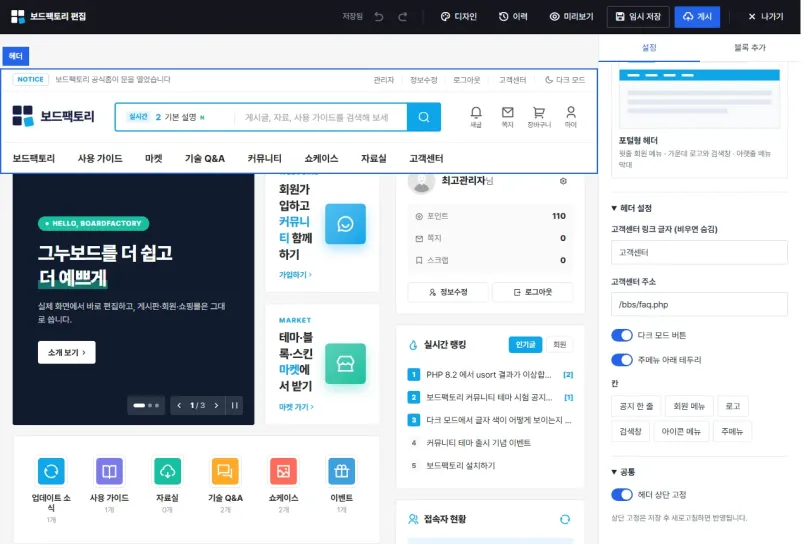810x544 pixels.
Task: Toggle the 주메뉴 아래 테두리 switch
Action: 621,360
